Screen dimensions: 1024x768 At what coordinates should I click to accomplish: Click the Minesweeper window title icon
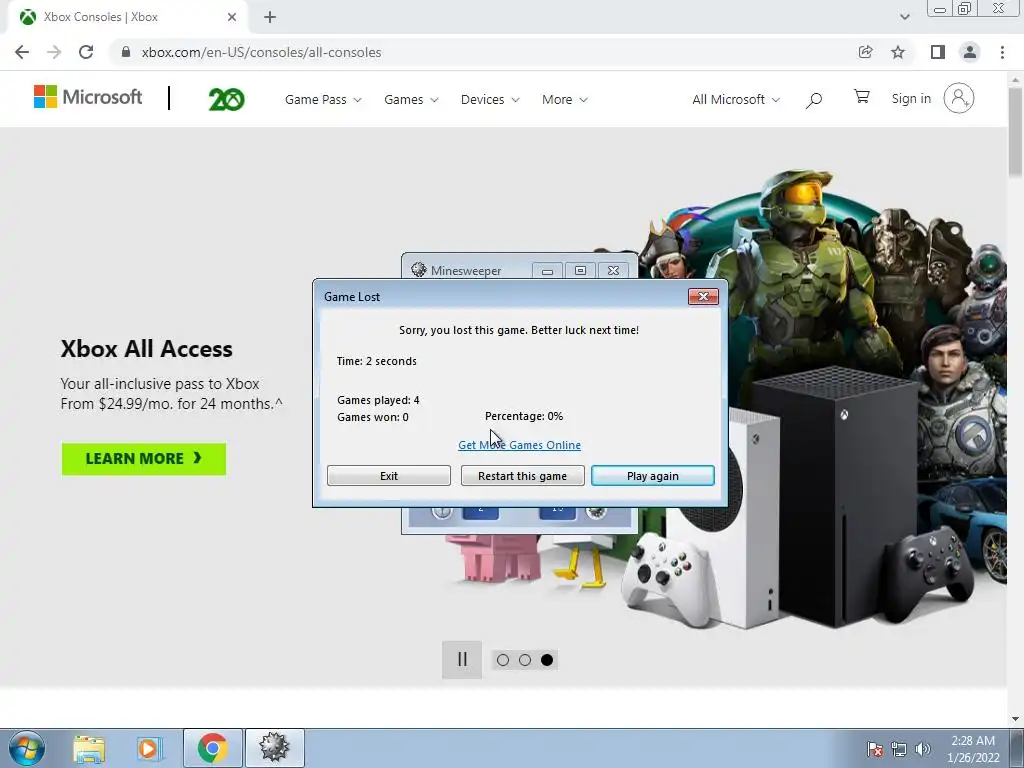point(419,270)
